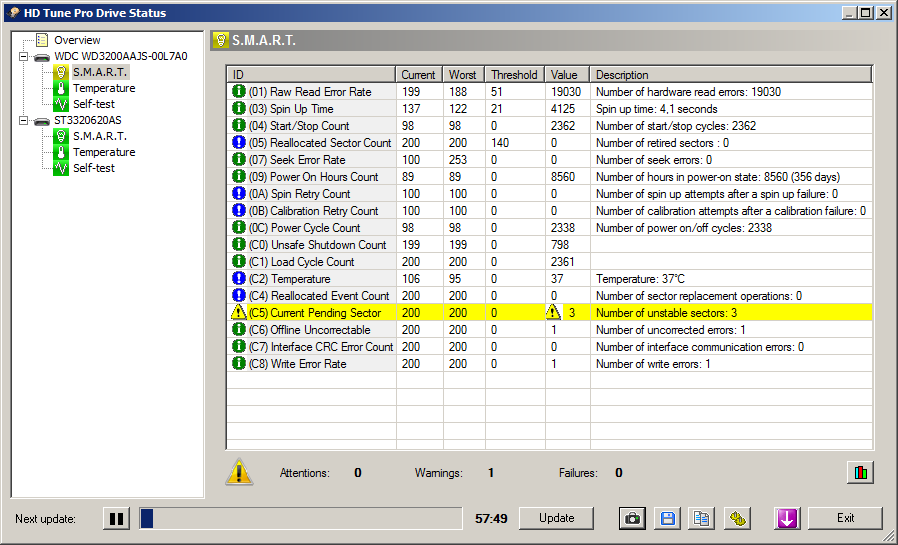Screen dimensions: 898x545
Task: Click 'Number of unstable sectors: 3' description
Action: click(x=666, y=313)
